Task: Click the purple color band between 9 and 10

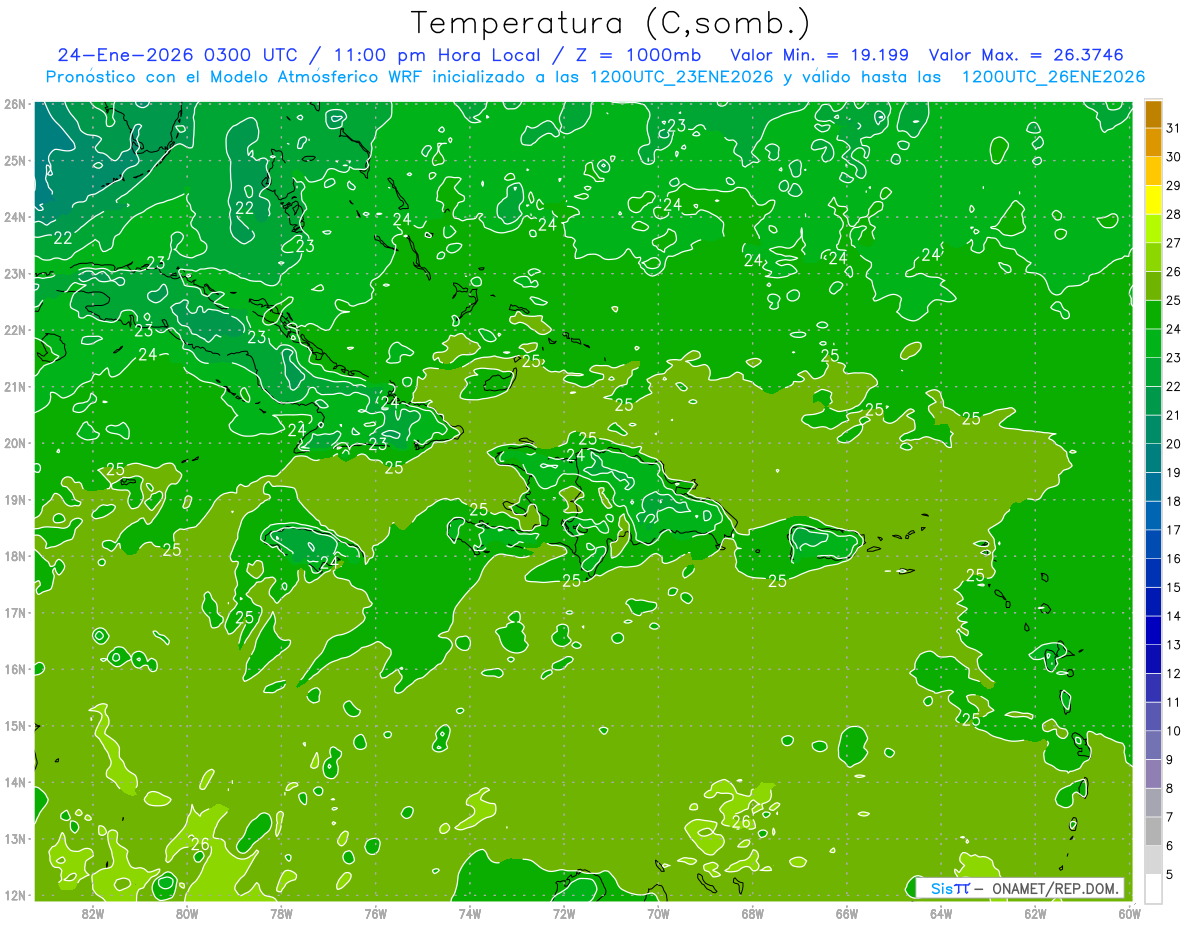Action: point(1153,745)
